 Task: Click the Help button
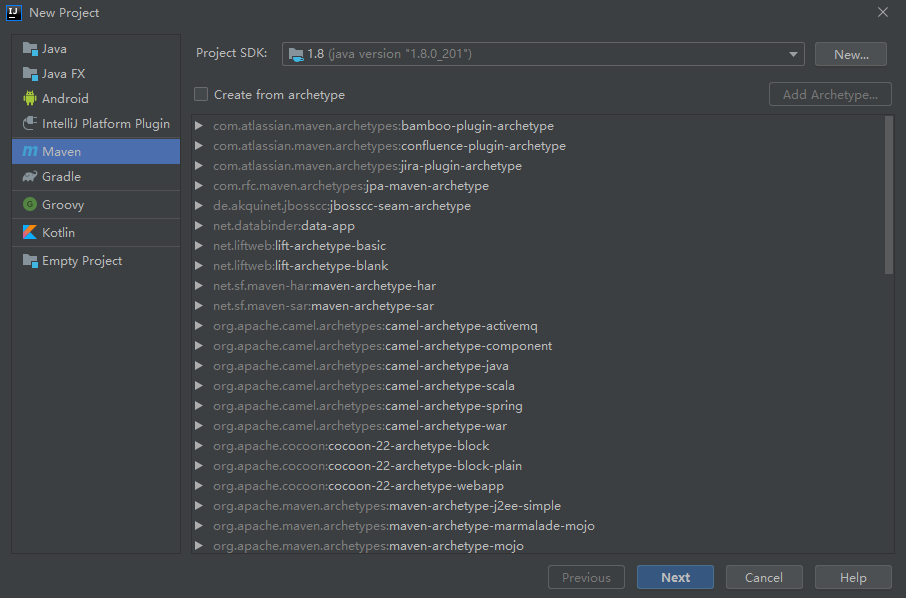pyautogui.click(x=853, y=577)
